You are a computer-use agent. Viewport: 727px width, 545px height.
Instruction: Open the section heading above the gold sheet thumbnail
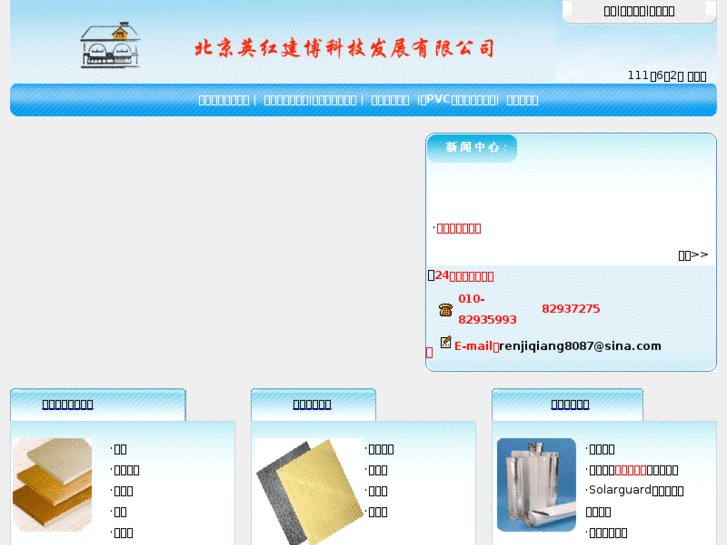(x=312, y=404)
